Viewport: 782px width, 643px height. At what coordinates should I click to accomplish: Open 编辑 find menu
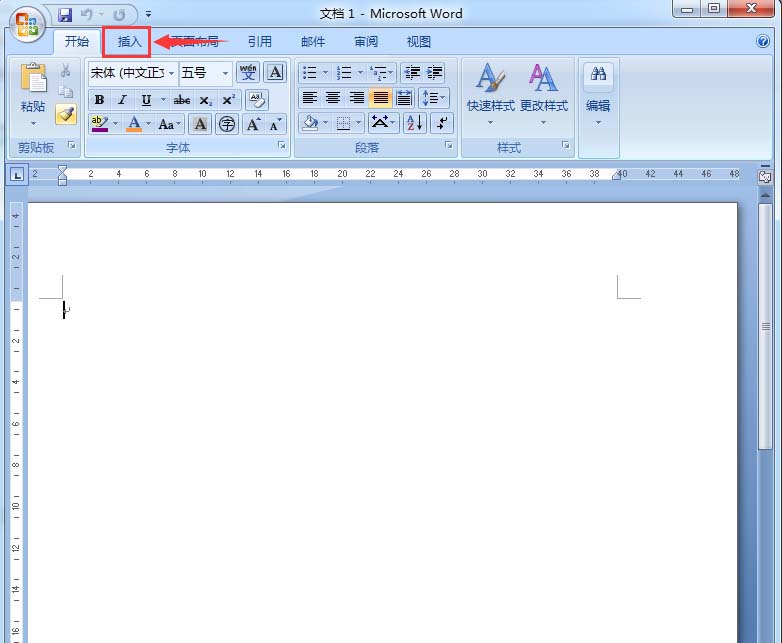point(598,95)
